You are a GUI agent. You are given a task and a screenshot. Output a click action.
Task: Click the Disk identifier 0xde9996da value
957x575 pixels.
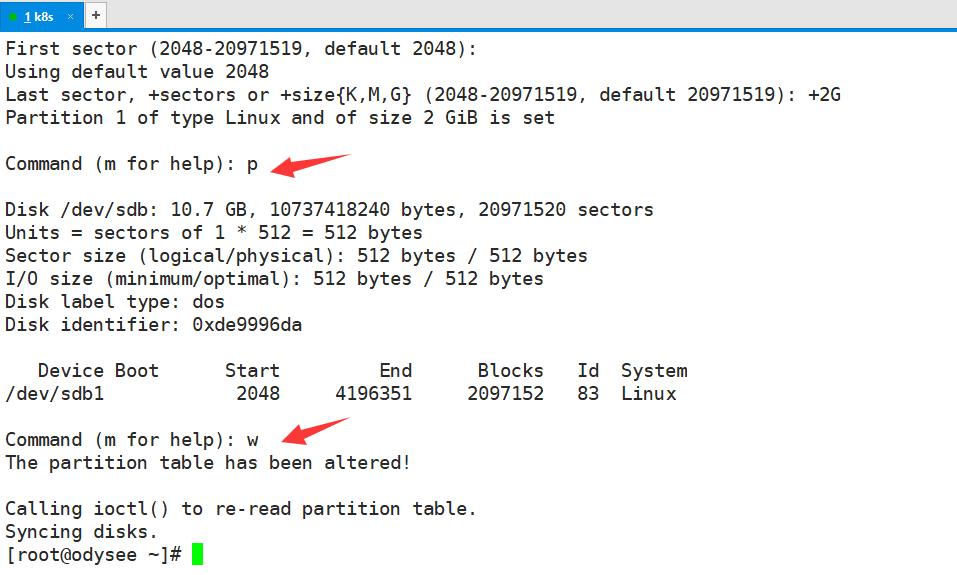point(247,325)
